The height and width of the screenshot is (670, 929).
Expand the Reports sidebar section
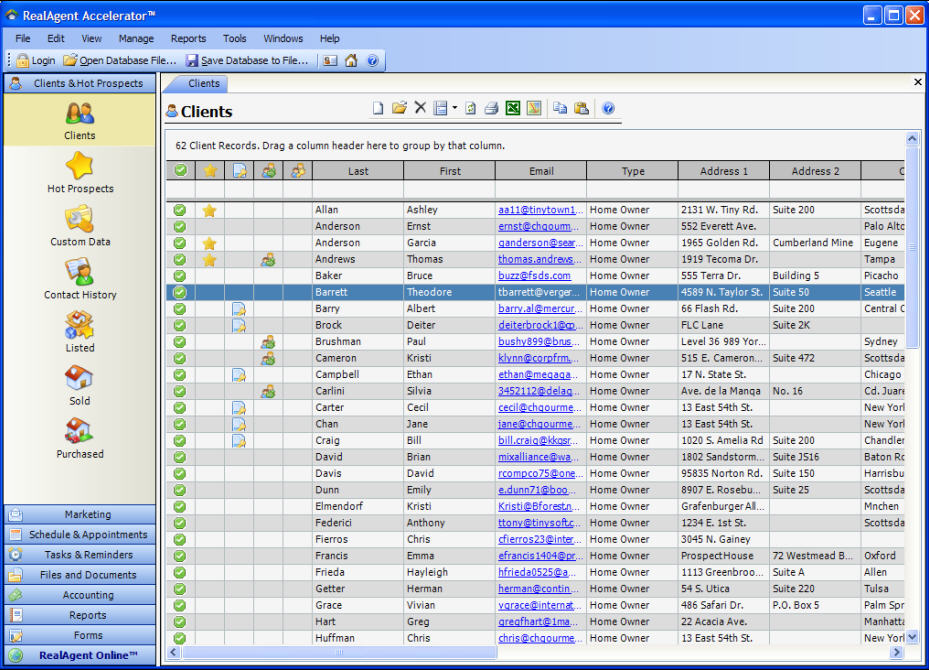(x=80, y=615)
